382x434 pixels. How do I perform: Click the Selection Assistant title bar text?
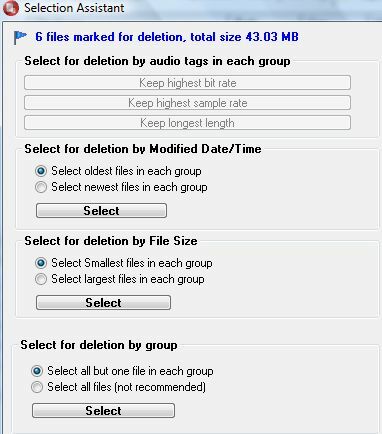point(74,7)
